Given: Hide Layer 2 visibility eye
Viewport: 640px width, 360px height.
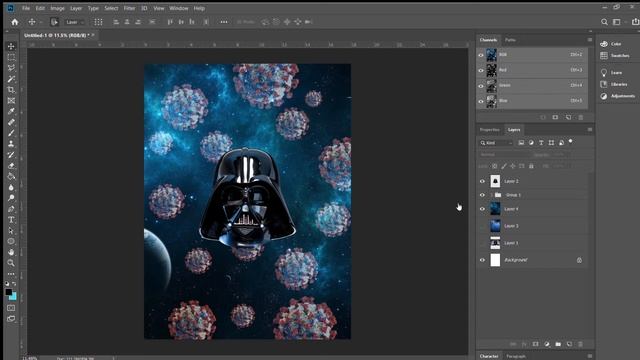Looking at the screenshot, I should click(482, 181).
